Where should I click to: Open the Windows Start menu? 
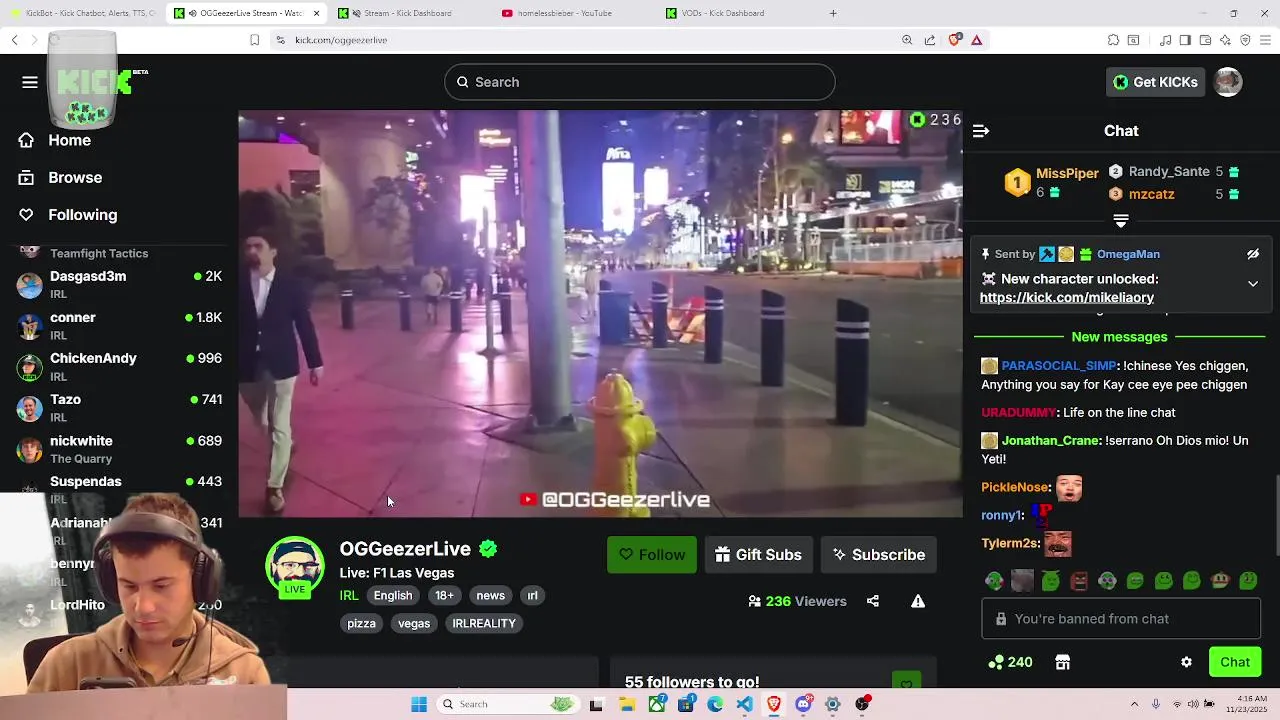coord(419,704)
